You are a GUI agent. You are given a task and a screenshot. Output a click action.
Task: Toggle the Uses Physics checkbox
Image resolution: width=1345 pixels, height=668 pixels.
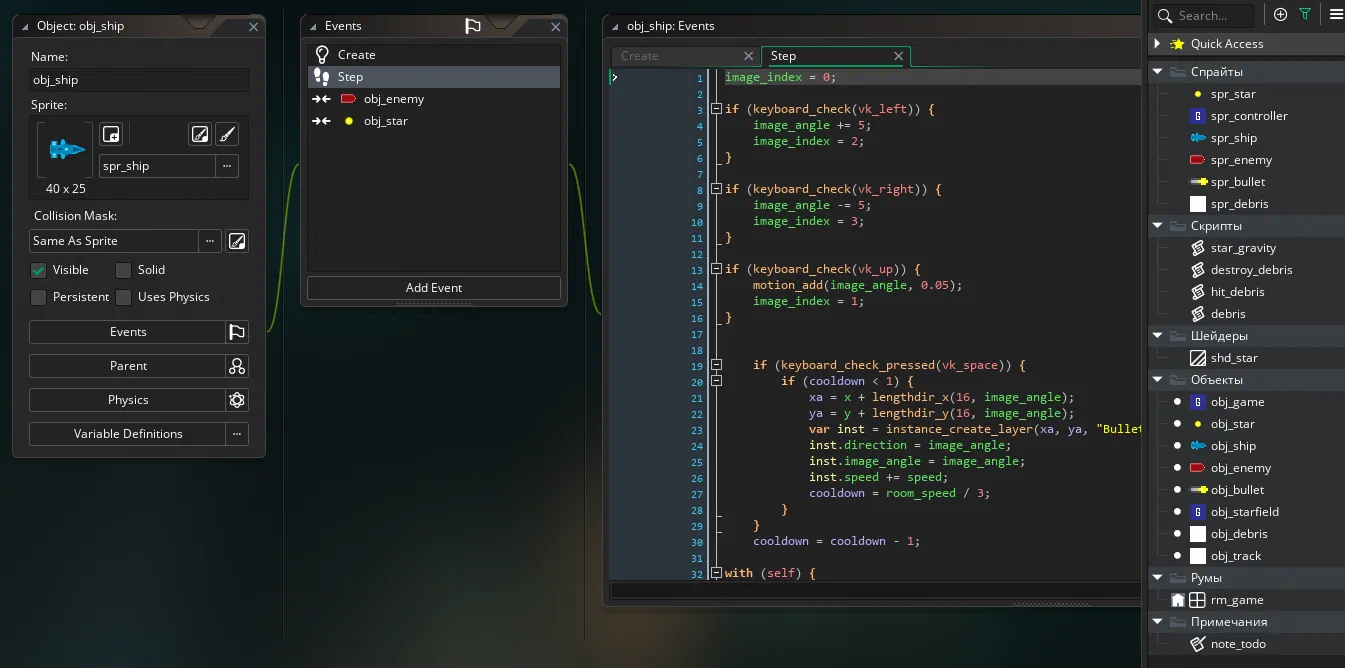[x=123, y=297]
